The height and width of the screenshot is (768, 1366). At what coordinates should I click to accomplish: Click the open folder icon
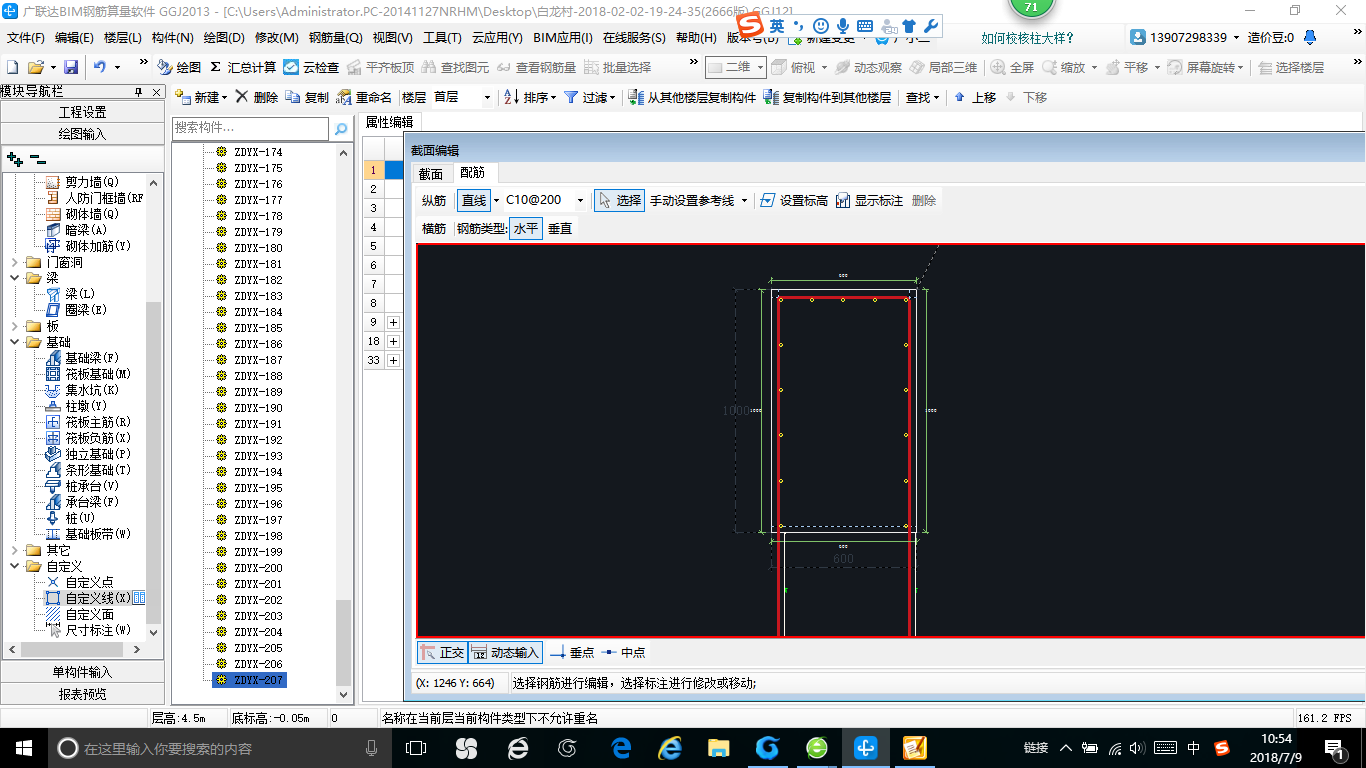[35, 67]
